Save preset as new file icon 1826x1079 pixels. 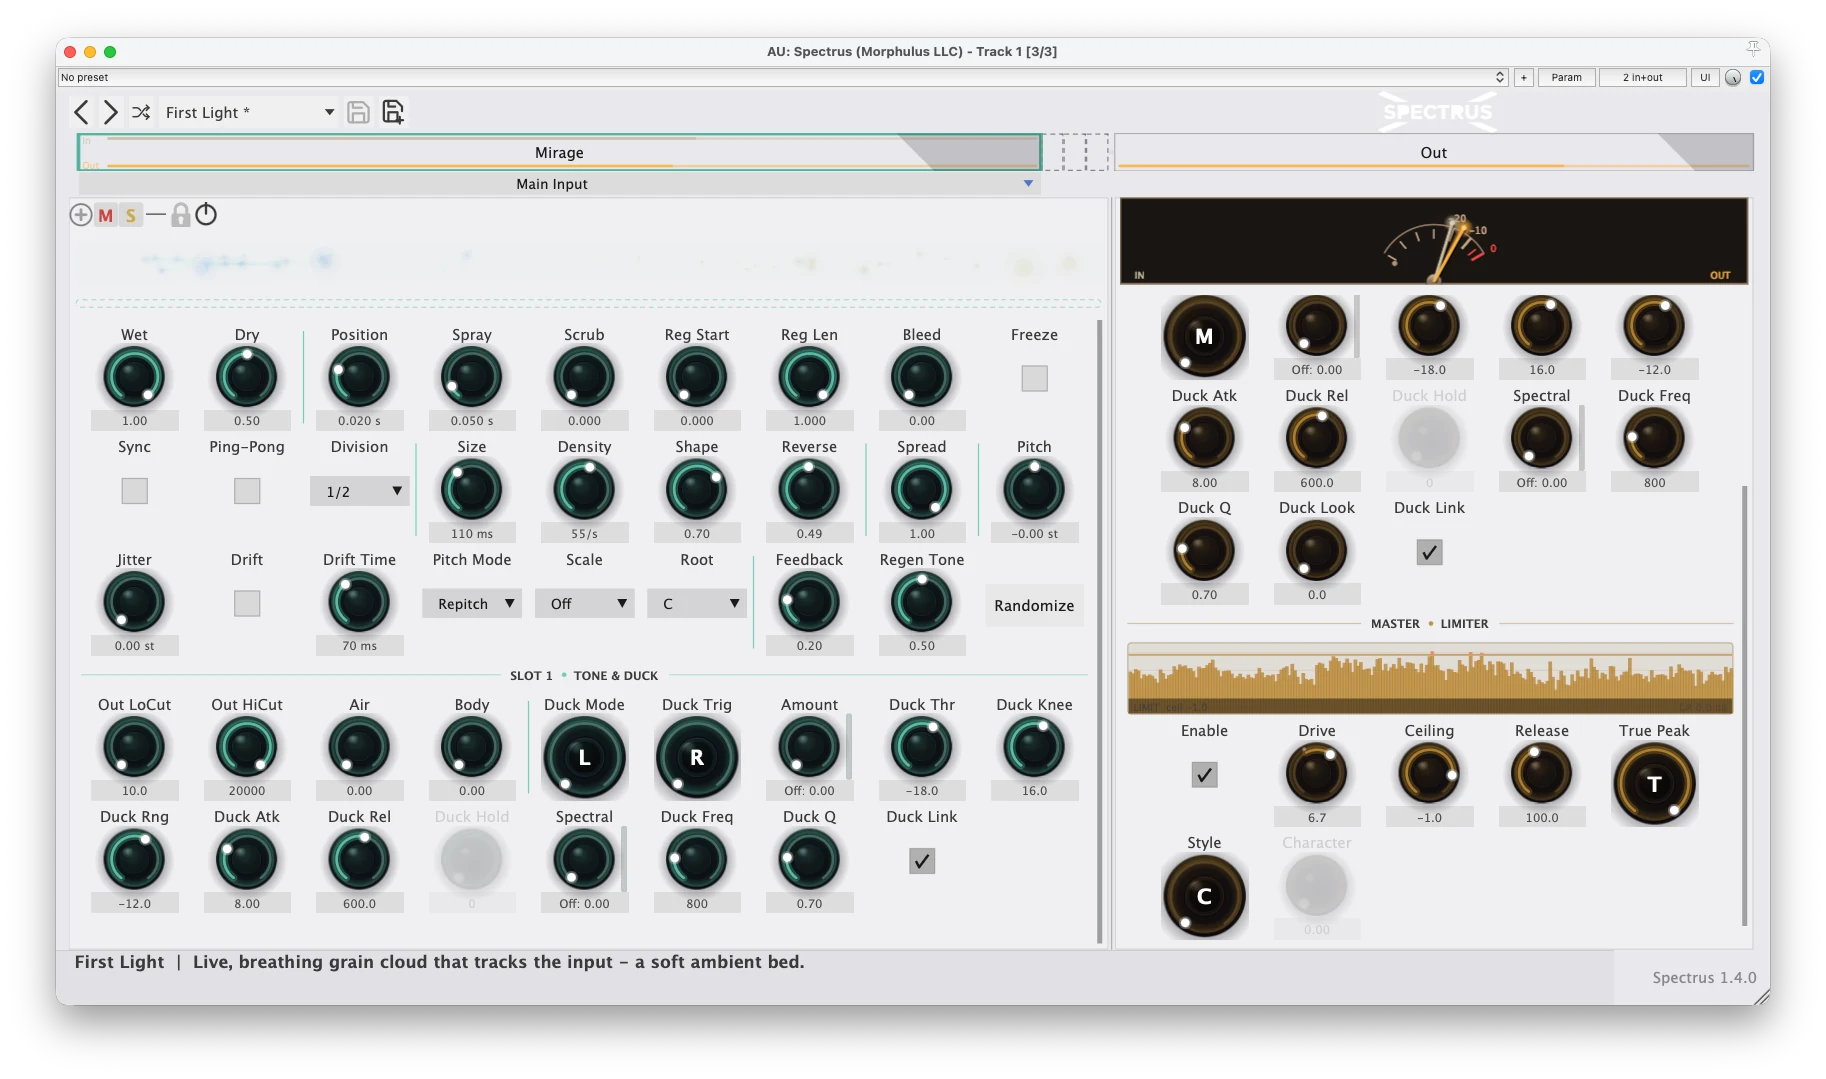click(x=393, y=112)
